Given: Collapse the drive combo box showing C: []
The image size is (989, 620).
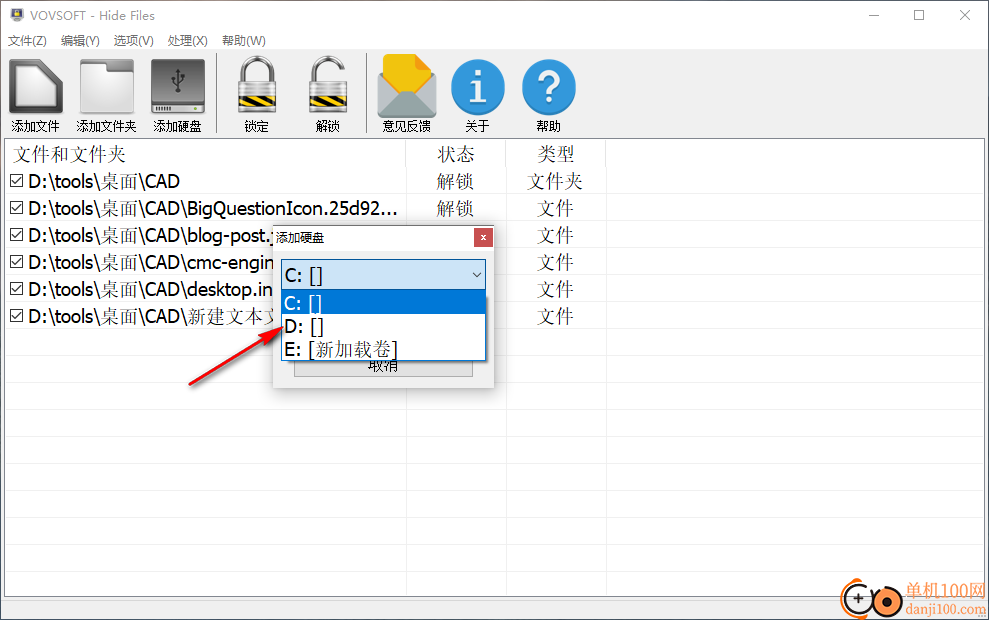Looking at the screenshot, I should coord(383,275).
